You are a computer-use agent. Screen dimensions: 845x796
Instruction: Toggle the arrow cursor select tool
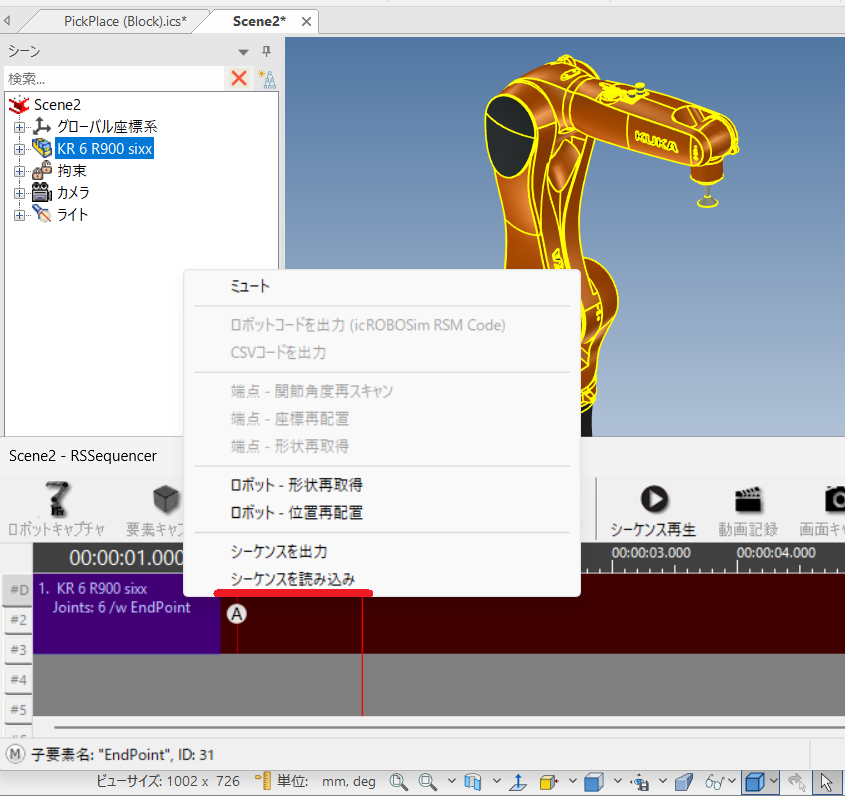[827, 781]
